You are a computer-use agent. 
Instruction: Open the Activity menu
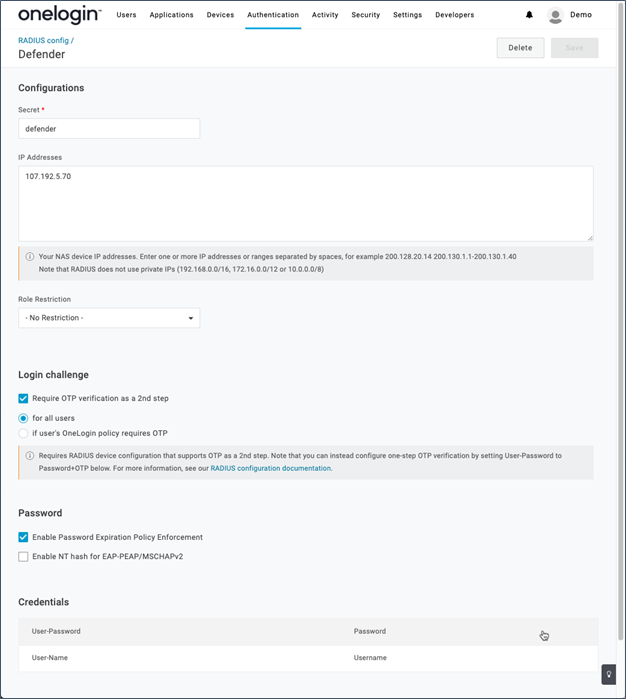click(325, 15)
